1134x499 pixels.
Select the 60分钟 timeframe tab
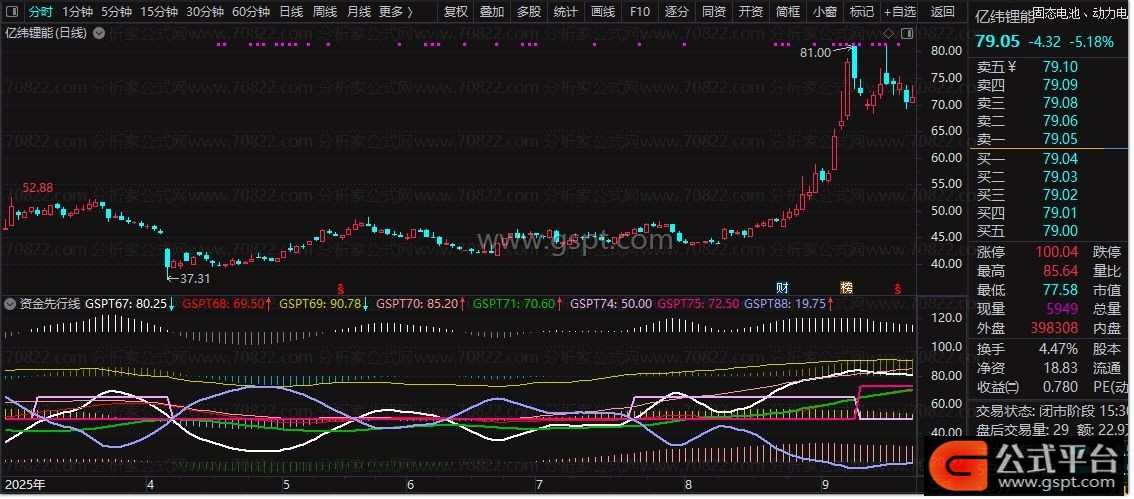[250, 12]
